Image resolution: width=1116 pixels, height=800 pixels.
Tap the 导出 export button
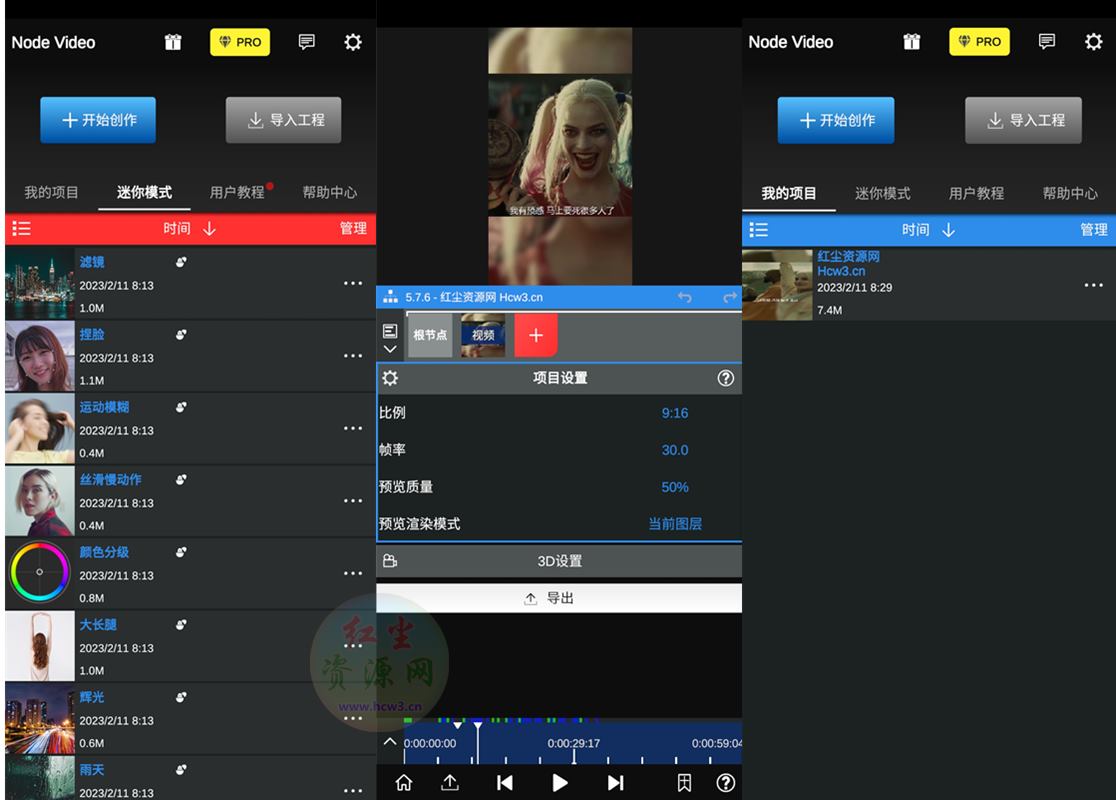click(x=559, y=598)
